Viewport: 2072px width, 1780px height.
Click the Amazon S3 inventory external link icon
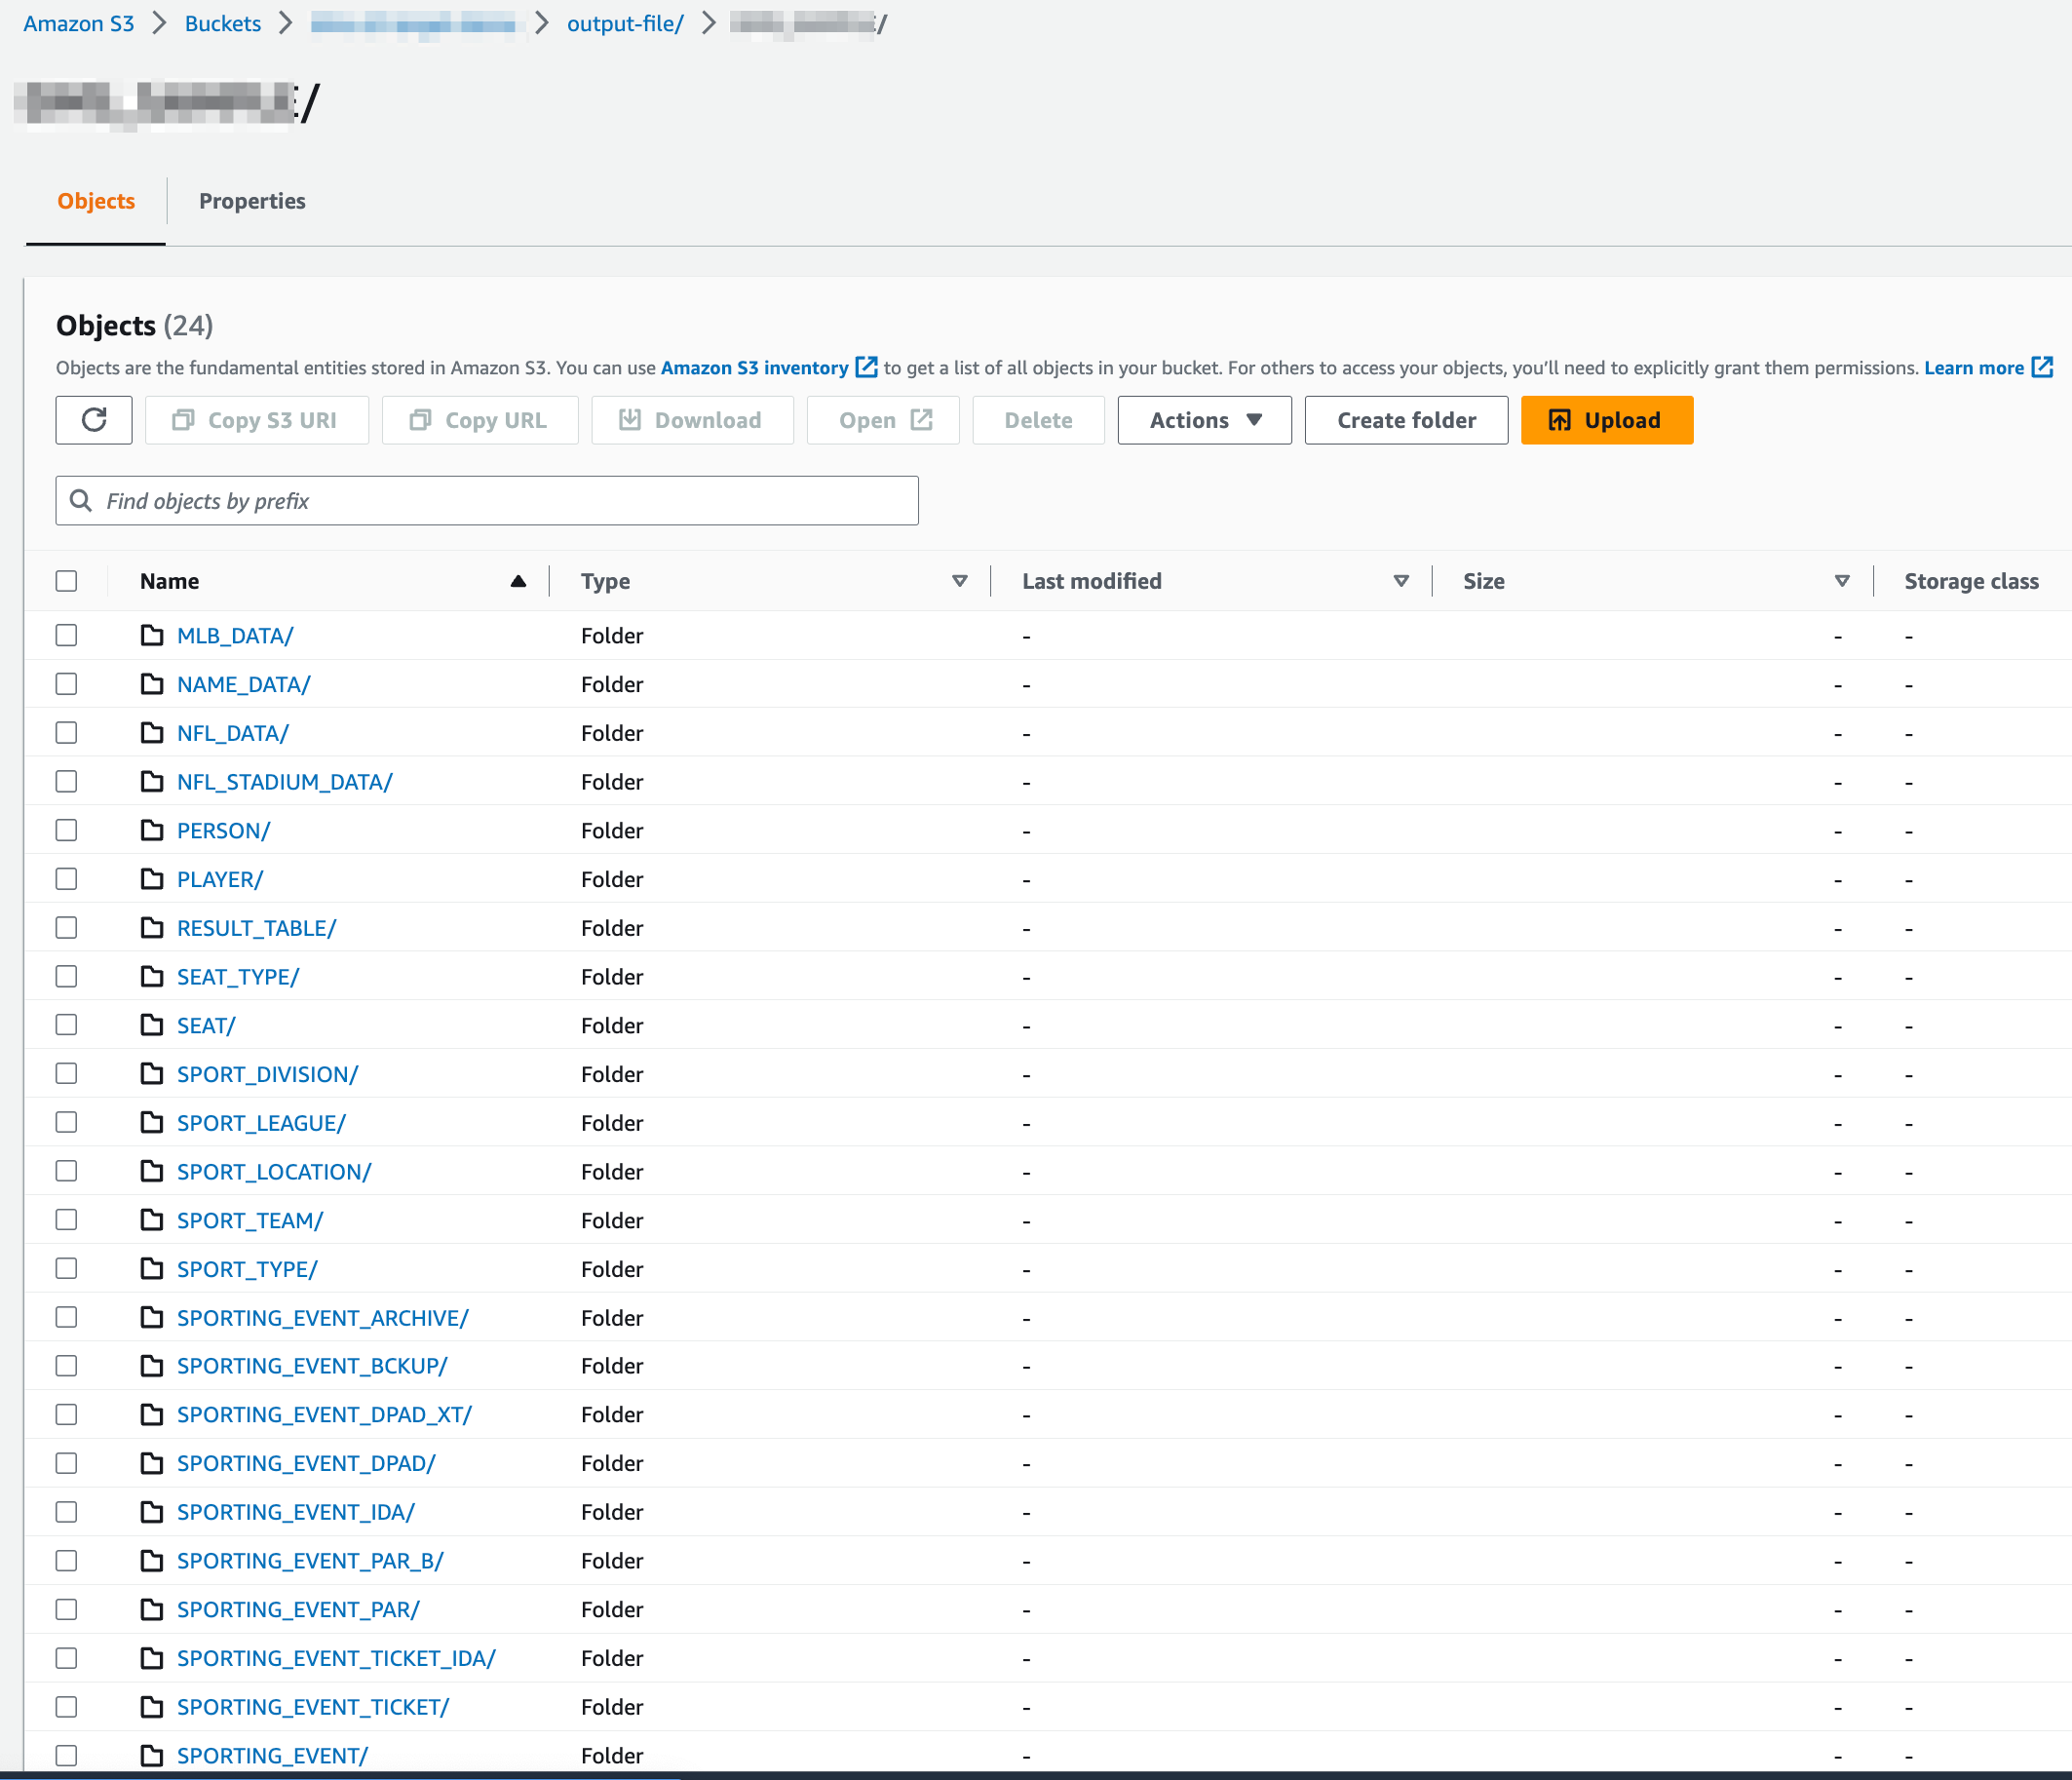click(866, 367)
